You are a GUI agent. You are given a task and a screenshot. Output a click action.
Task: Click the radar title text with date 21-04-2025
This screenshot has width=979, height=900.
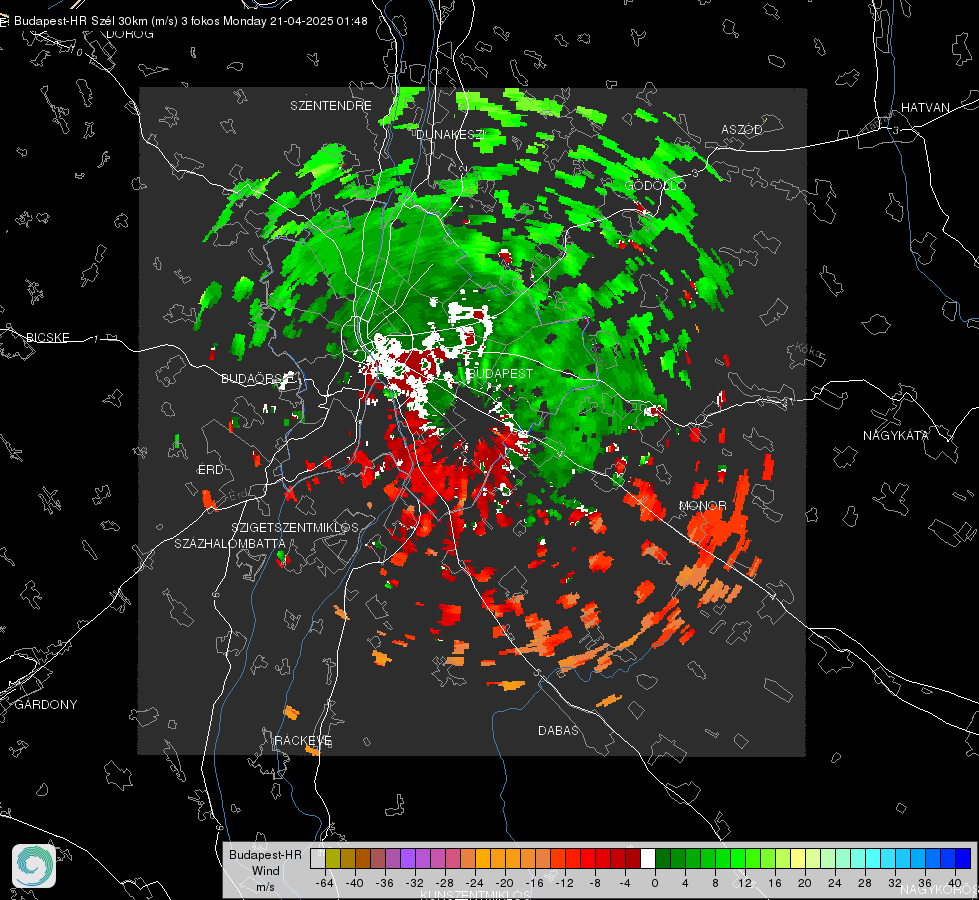191,21
